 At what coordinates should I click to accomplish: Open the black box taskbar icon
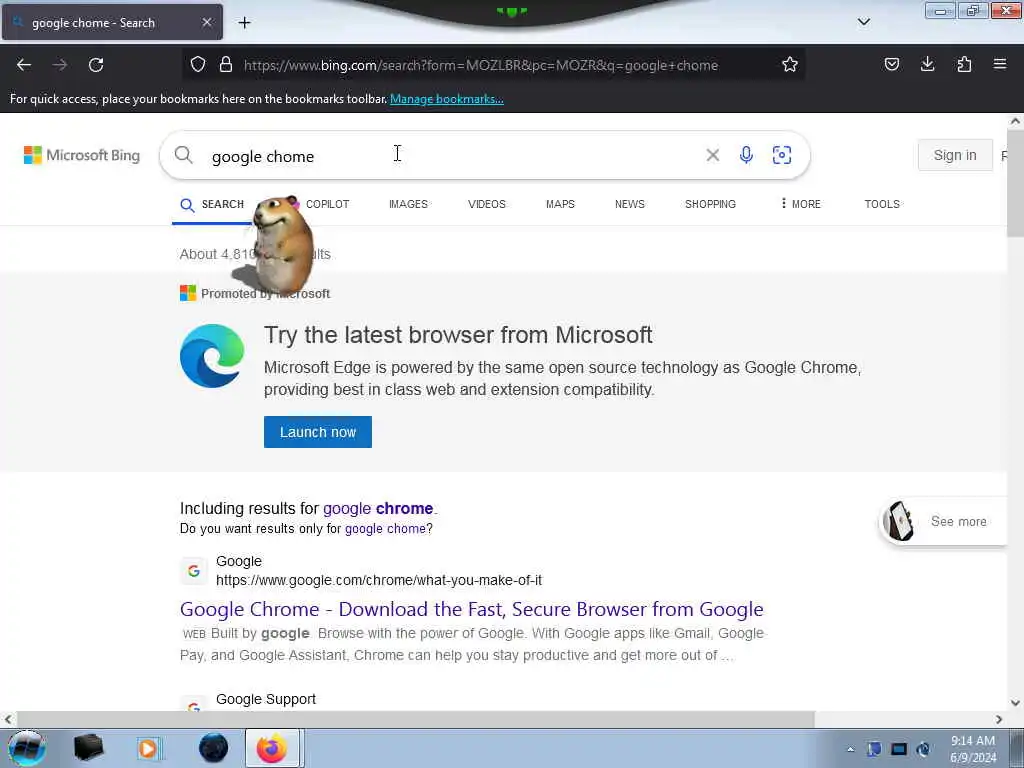click(89, 748)
